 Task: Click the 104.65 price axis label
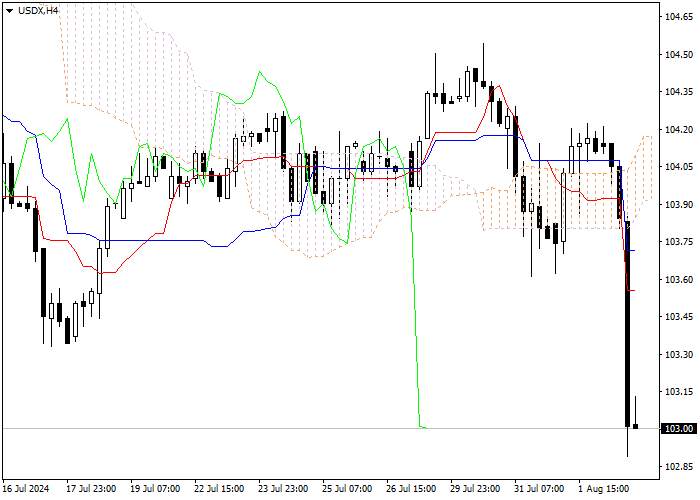click(679, 17)
